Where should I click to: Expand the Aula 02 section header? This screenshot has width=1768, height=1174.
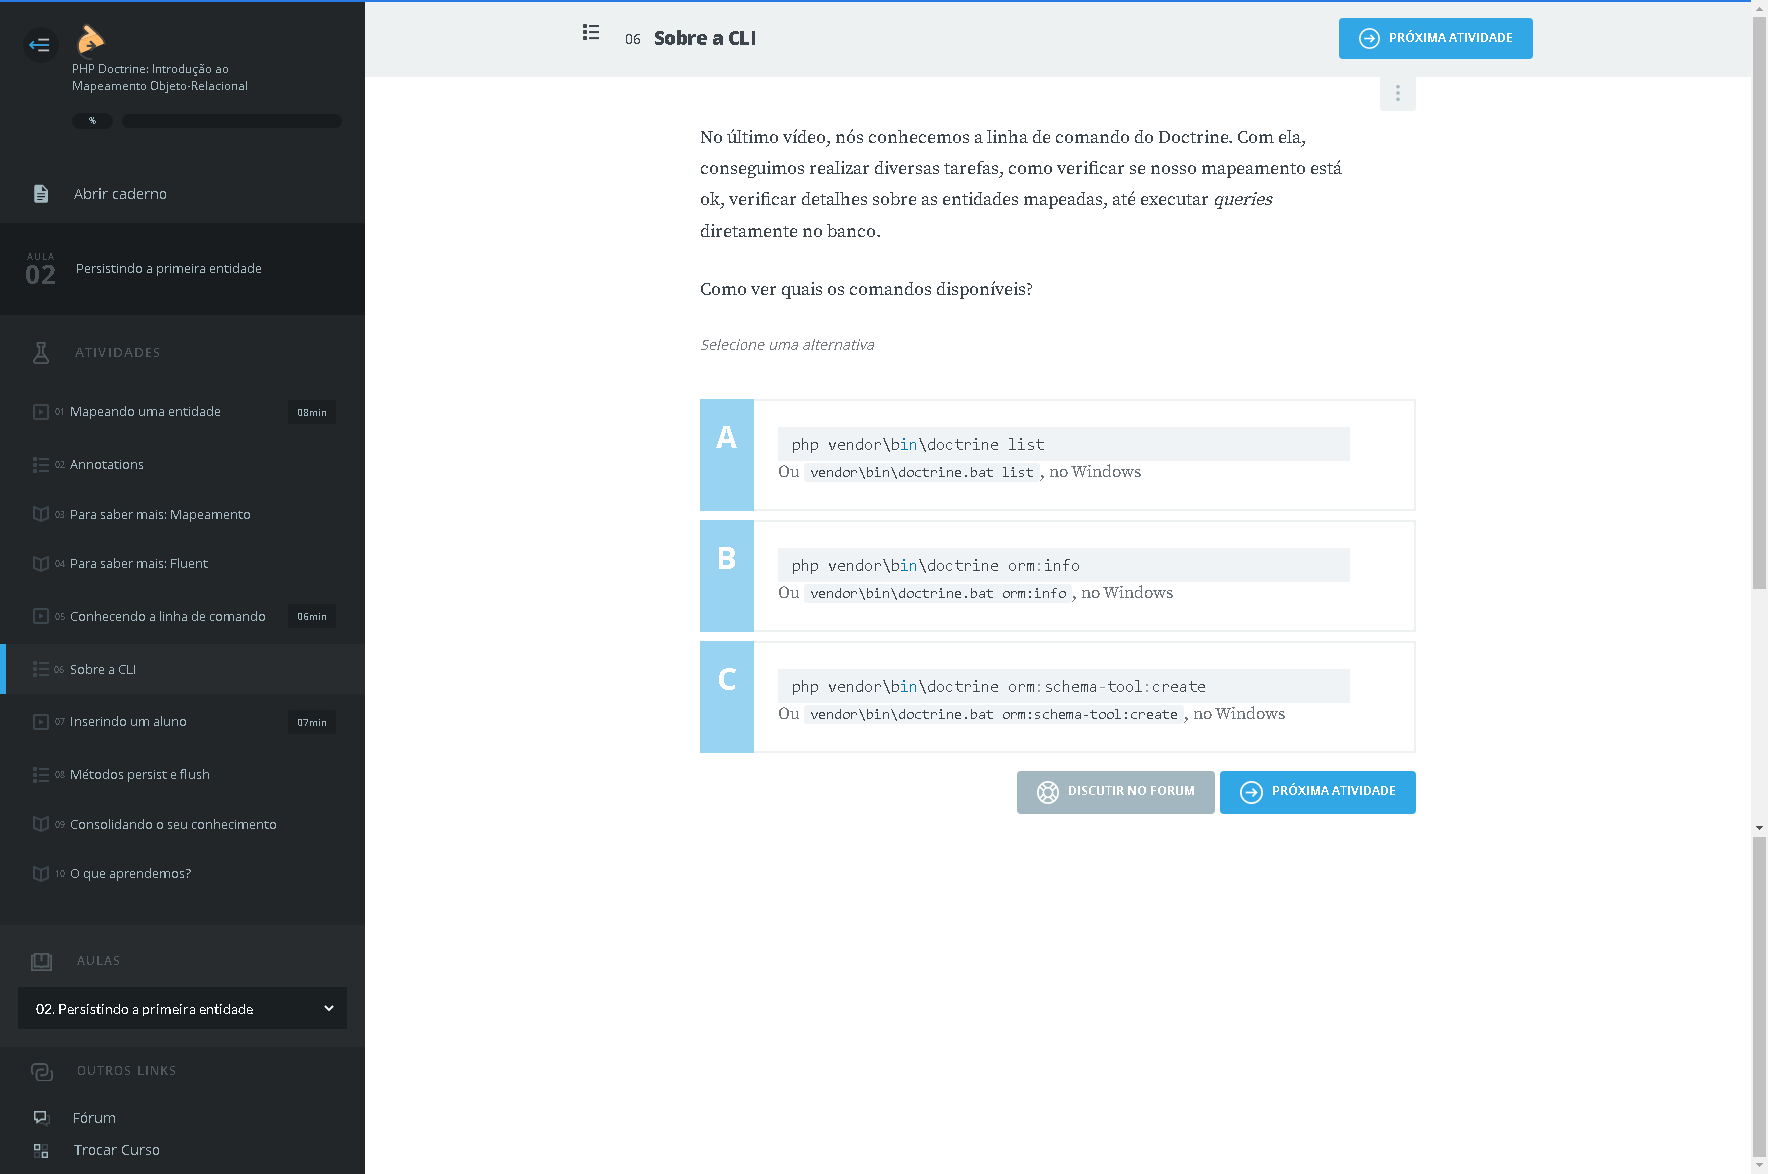pos(182,269)
